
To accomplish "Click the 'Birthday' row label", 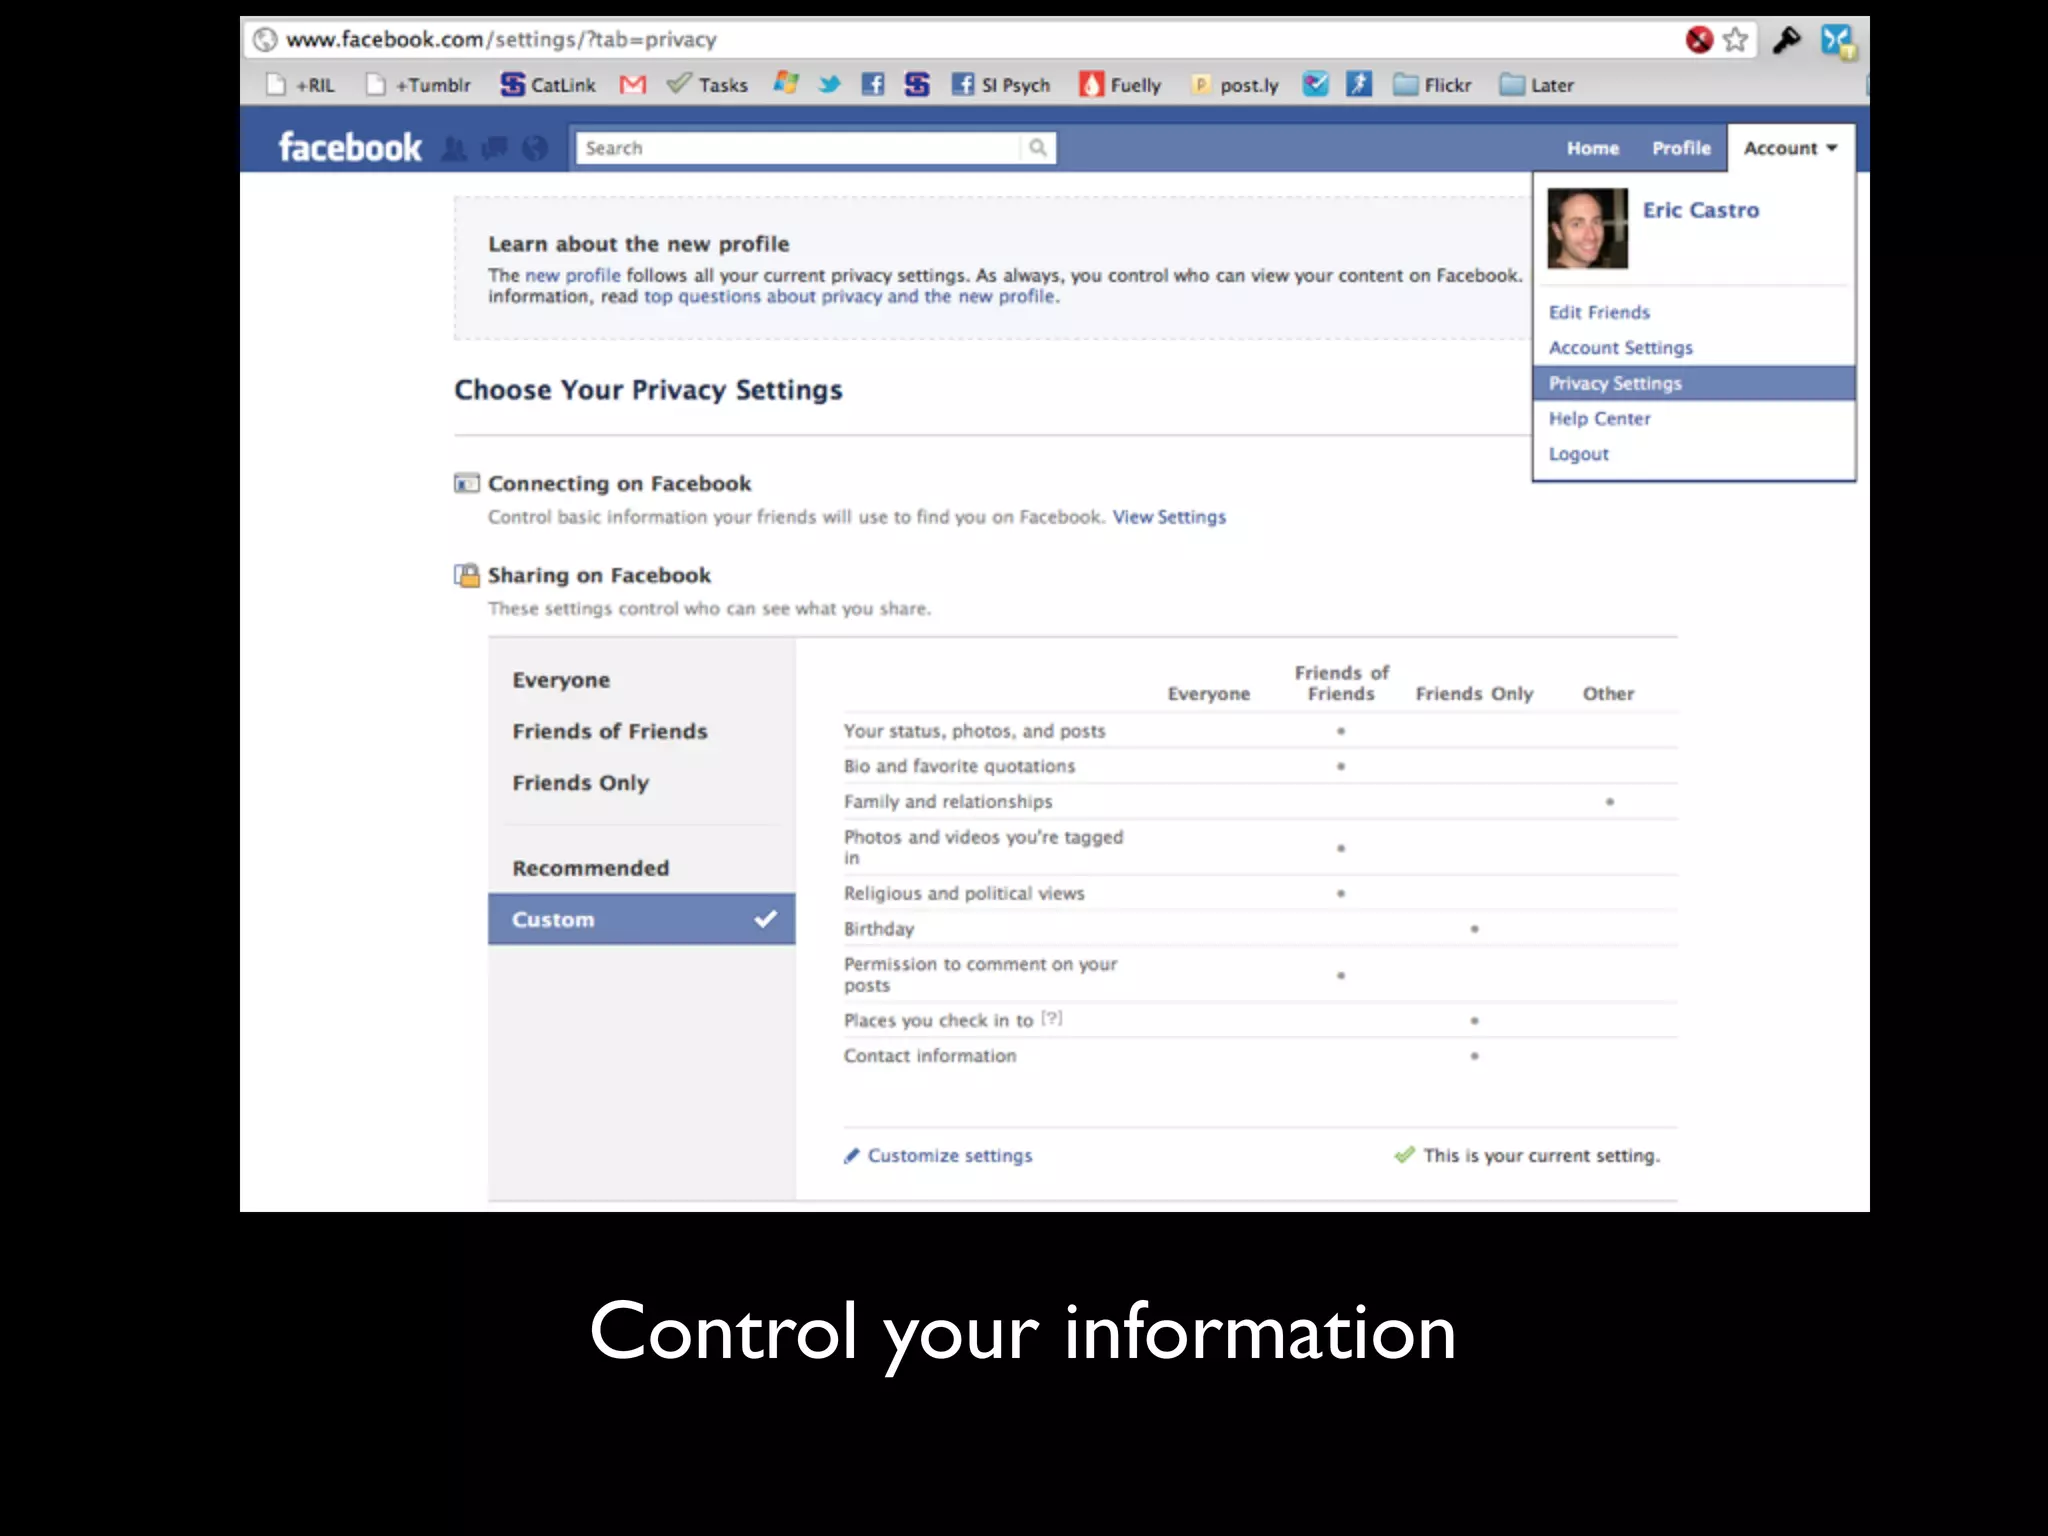I will [x=879, y=929].
